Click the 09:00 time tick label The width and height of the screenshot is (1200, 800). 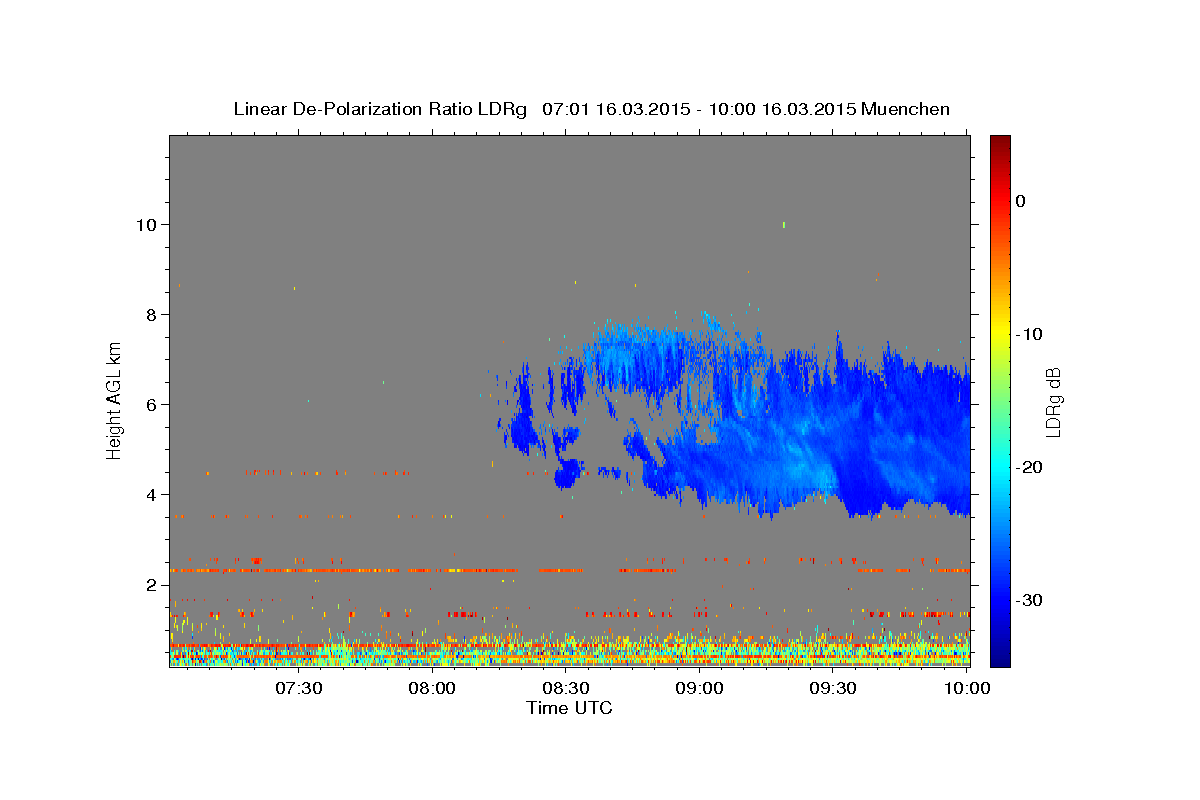700,688
